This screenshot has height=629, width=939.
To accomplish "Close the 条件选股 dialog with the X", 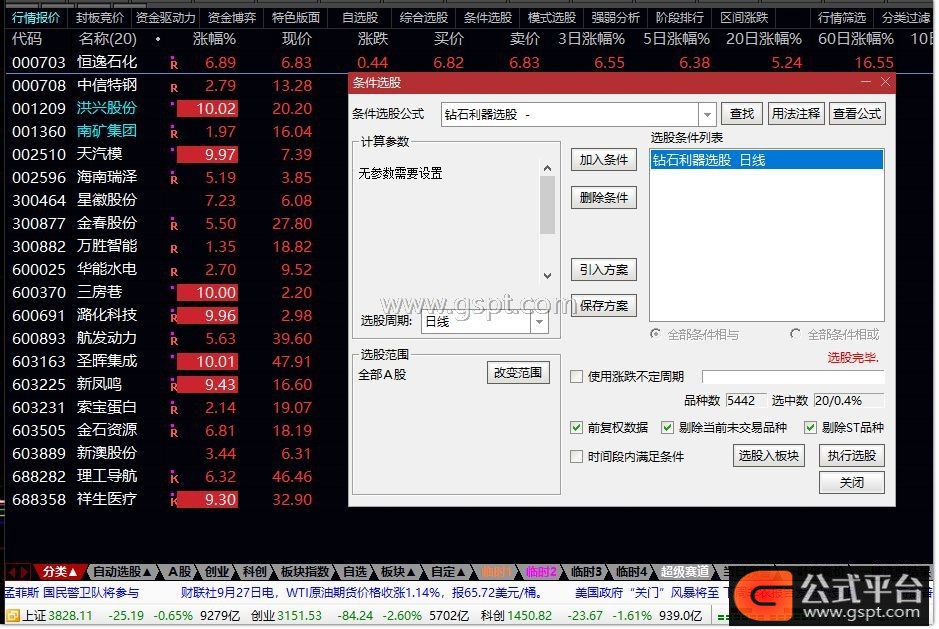I will click(x=885, y=82).
